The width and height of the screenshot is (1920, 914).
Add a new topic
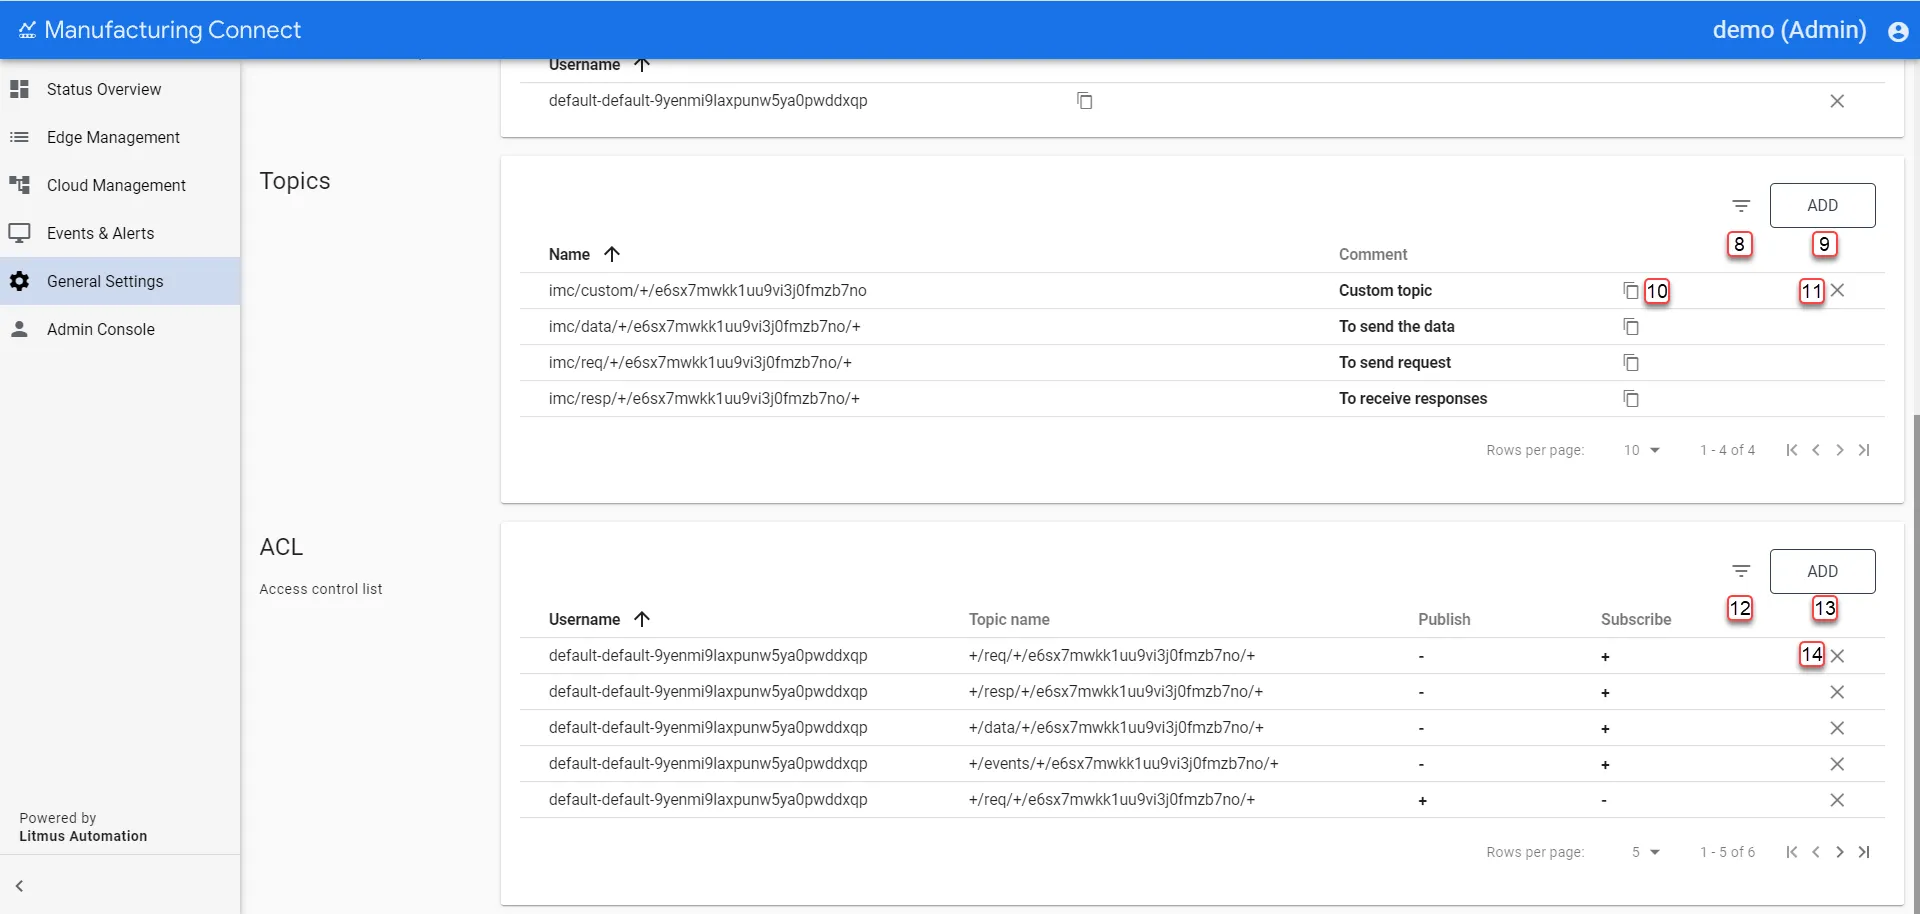click(x=1822, y=205)
